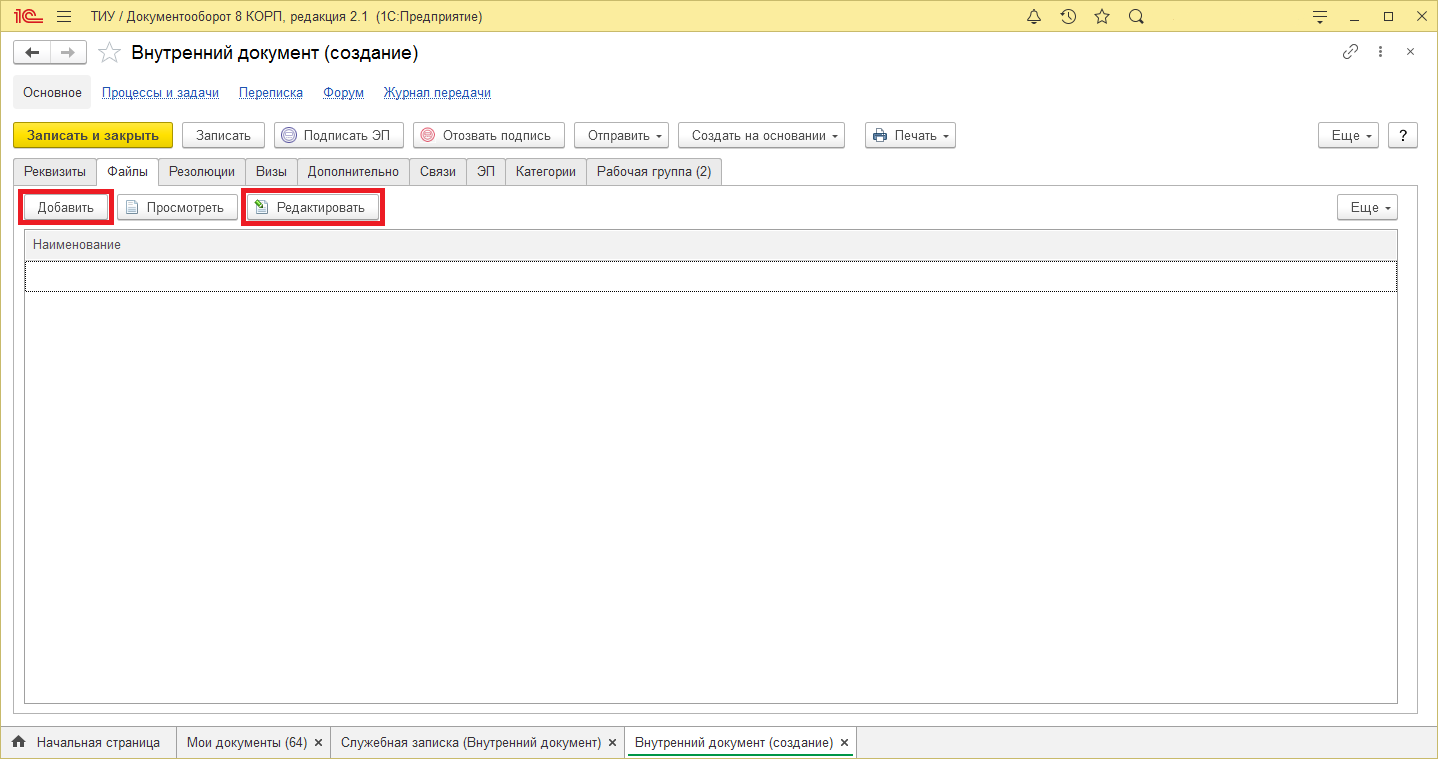Image resolution: width=1438 pixels, height=759 pixels.
Task: Click Записать и закрыть button
Action: point(93,135)
